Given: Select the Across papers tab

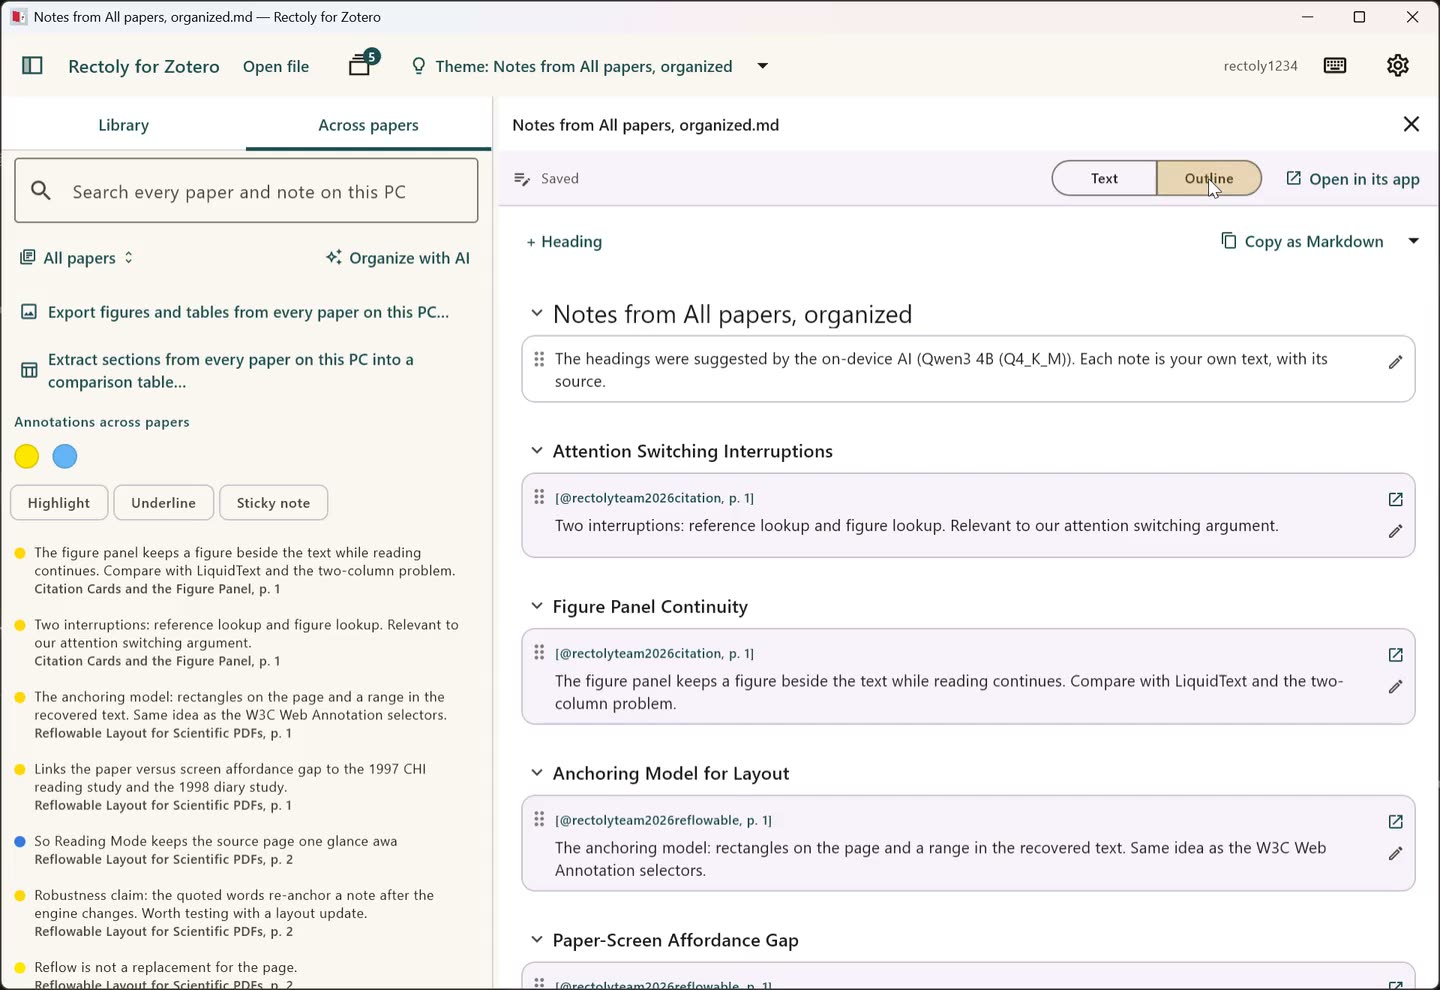Looking at the screenshot, I should (x=368, y=125).
